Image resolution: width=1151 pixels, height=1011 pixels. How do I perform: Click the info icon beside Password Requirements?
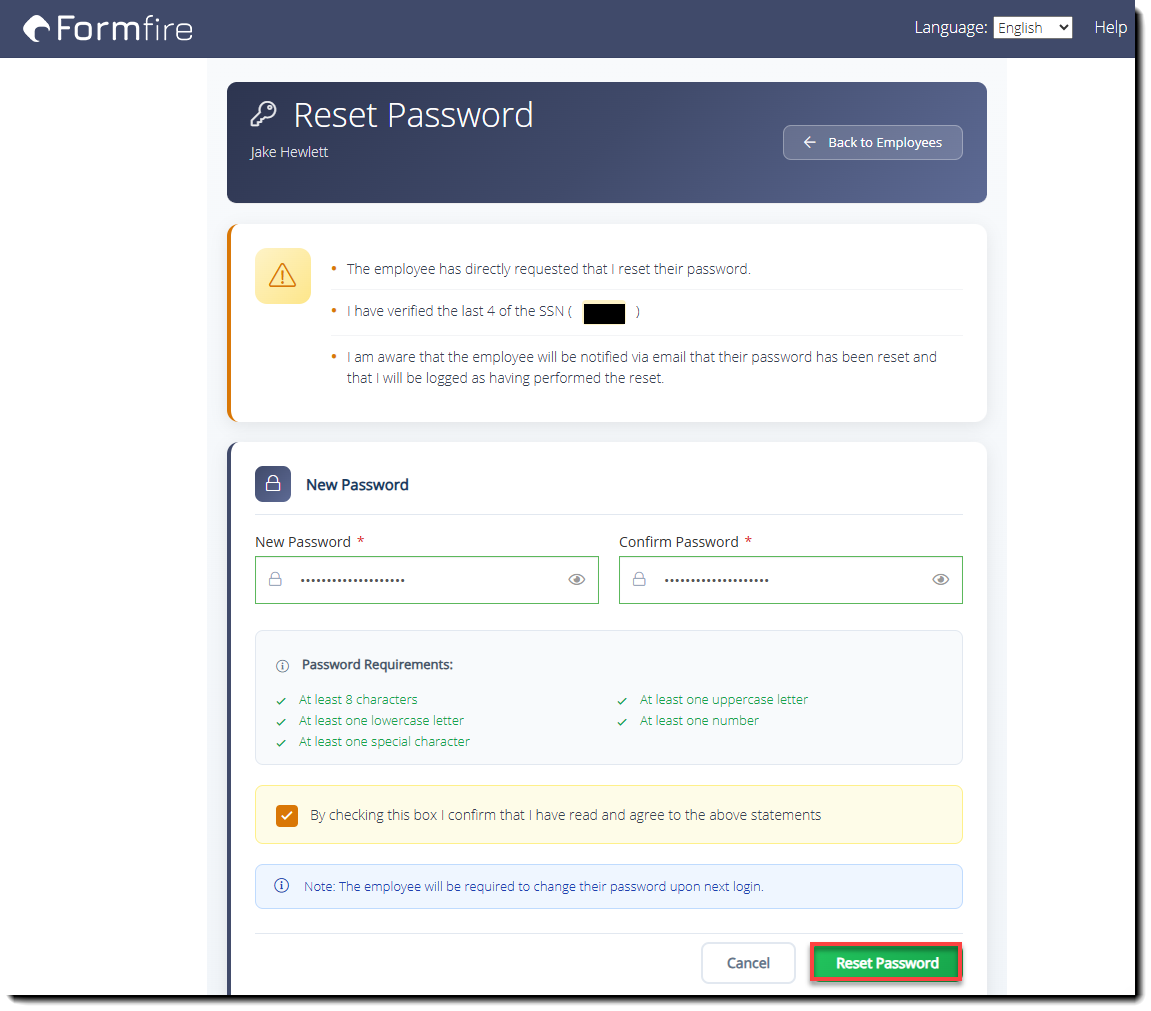point(281,665)
